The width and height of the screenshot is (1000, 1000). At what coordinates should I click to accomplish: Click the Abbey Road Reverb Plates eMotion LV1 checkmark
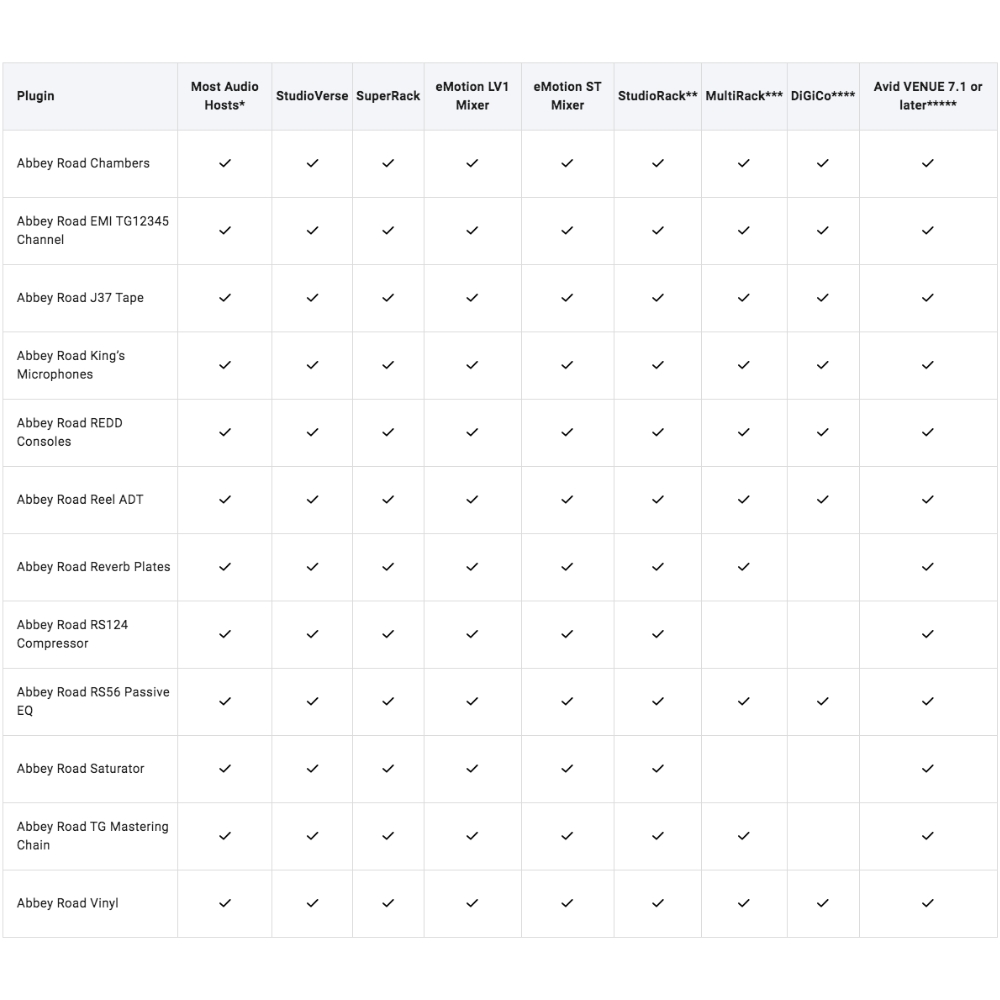click(x=472, y=567)
